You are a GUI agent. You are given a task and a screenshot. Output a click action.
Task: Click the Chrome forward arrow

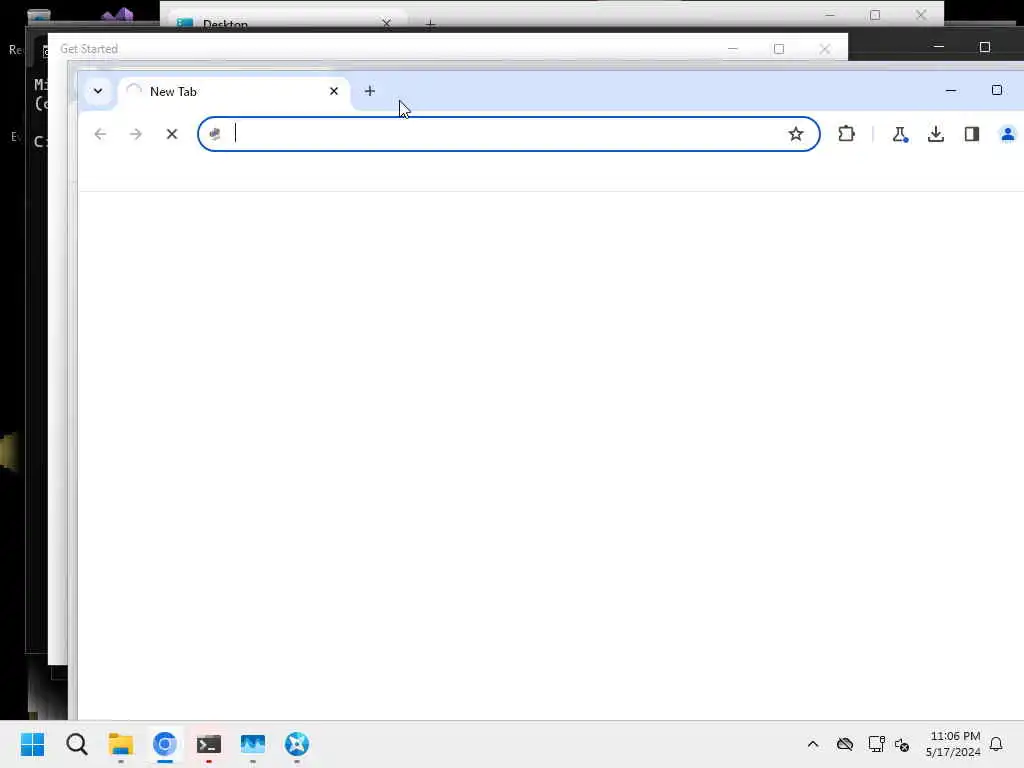136,134
